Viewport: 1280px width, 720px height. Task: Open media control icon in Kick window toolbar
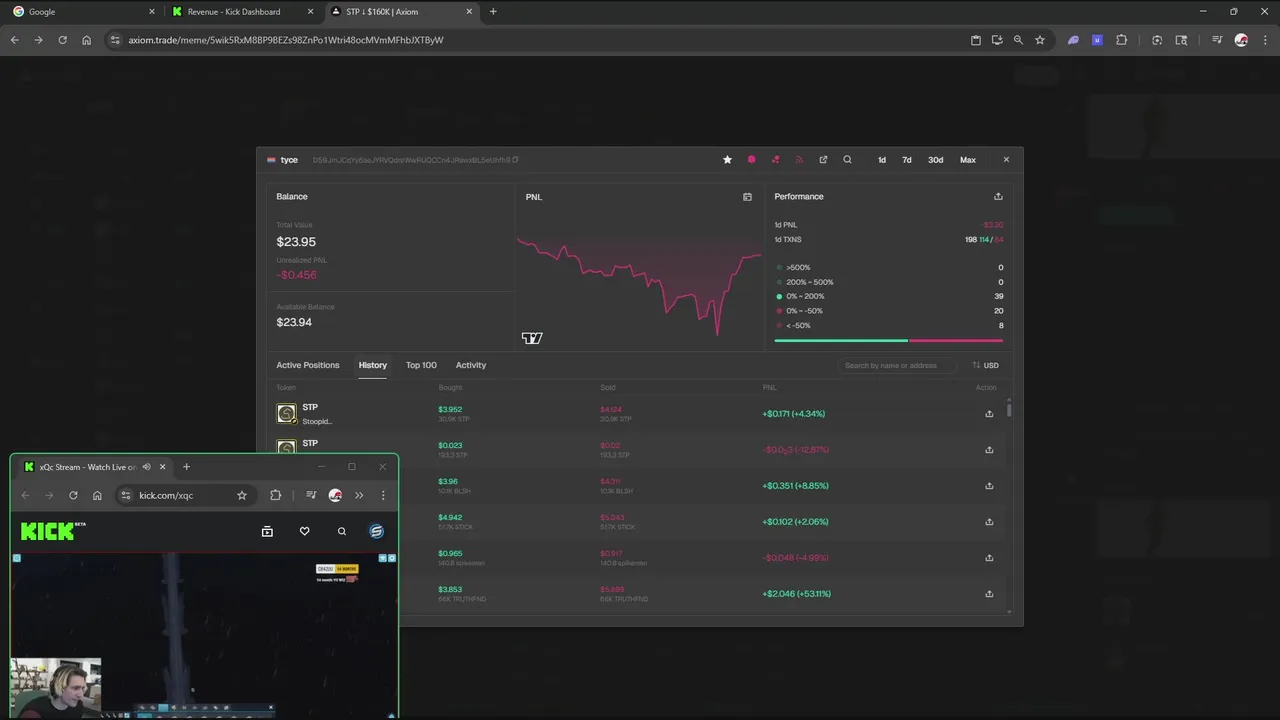(x=311, y=495)
